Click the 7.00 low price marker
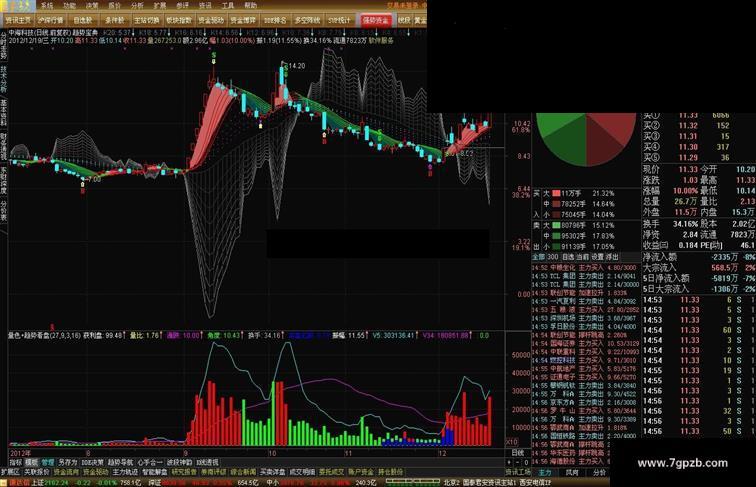Screen dimensions: 756x487 (94, 179)
